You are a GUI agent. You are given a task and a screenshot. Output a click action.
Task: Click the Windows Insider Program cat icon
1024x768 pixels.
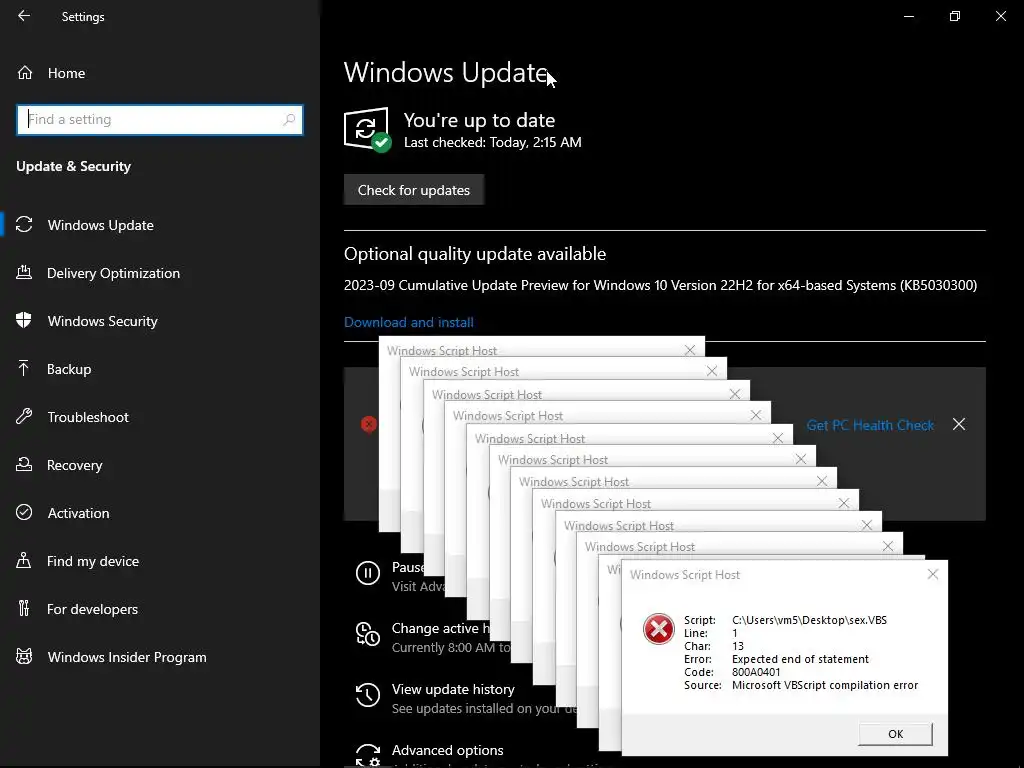click(24, 656)
